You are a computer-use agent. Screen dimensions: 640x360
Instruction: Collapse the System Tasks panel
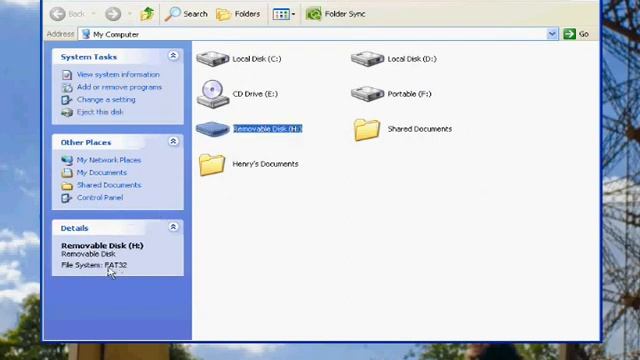click(173, 56)
